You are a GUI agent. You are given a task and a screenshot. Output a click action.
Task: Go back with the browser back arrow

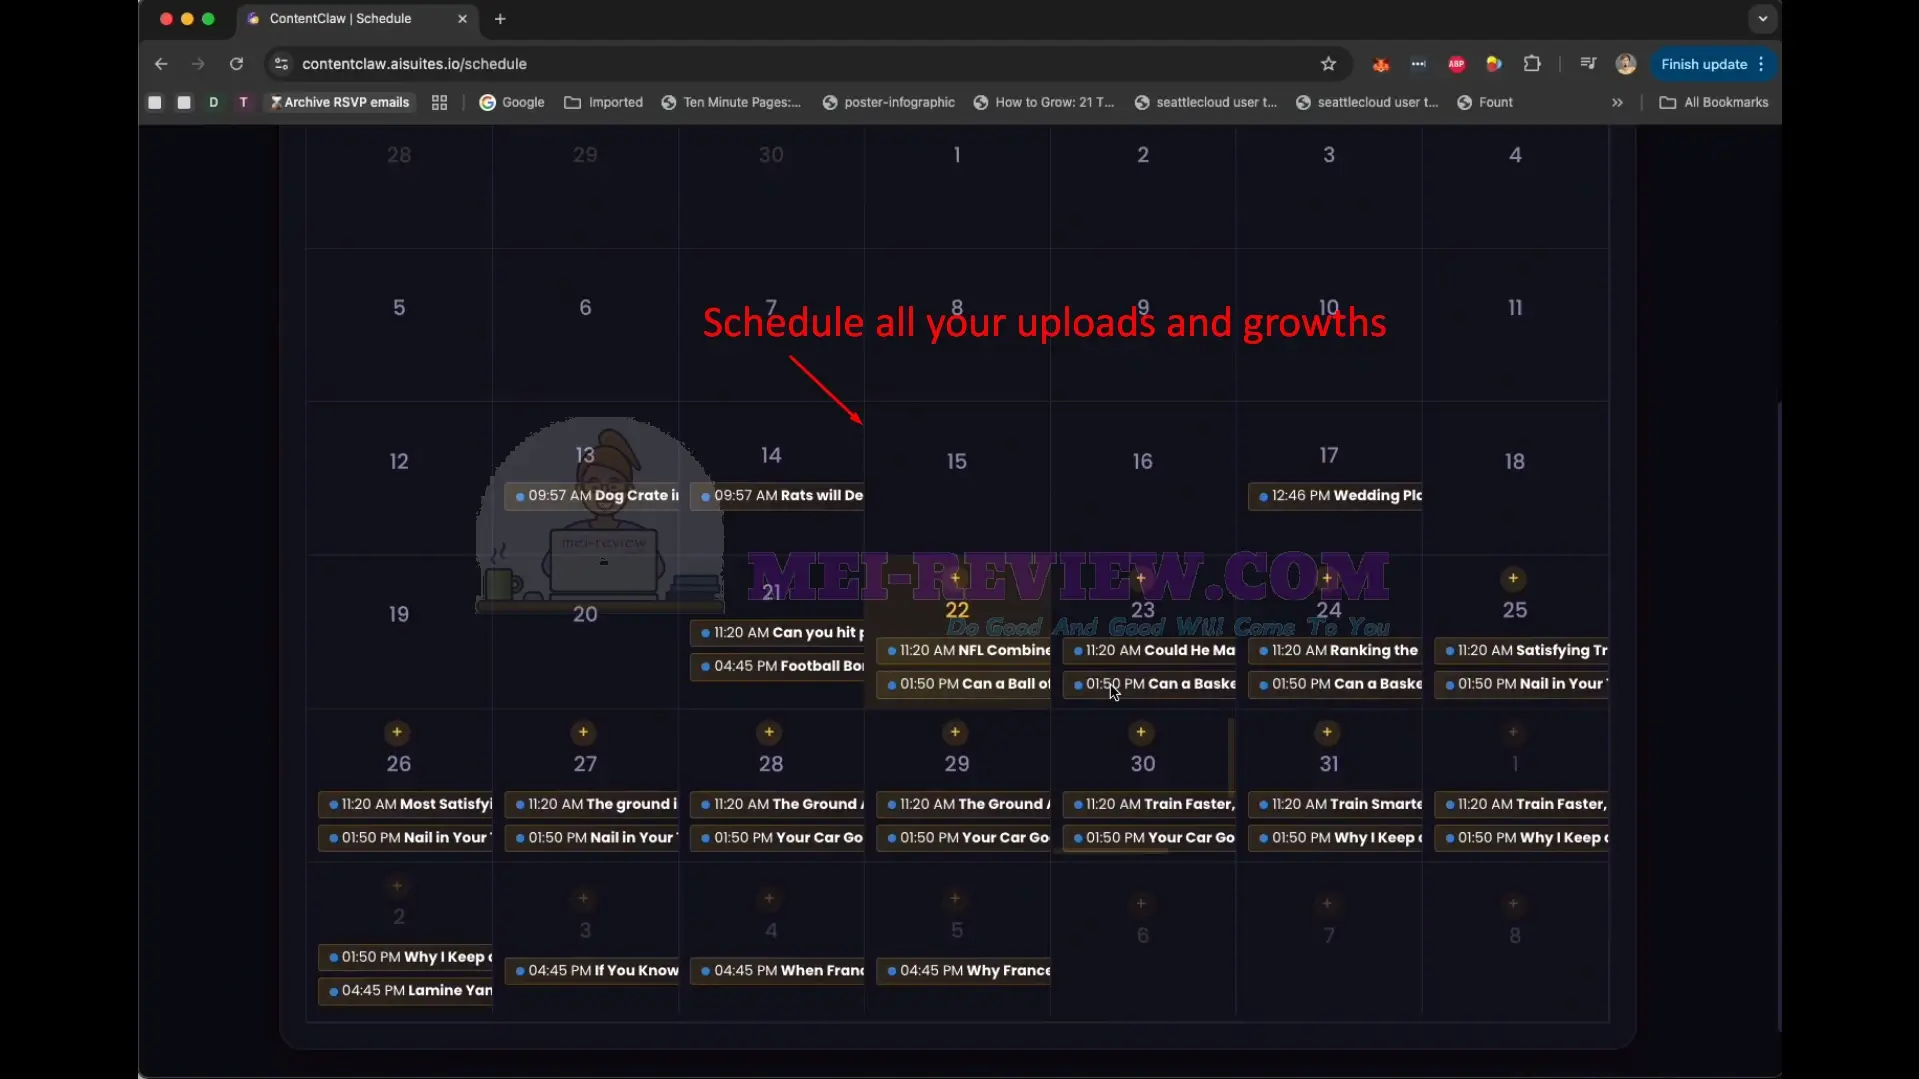click(161, 64)
